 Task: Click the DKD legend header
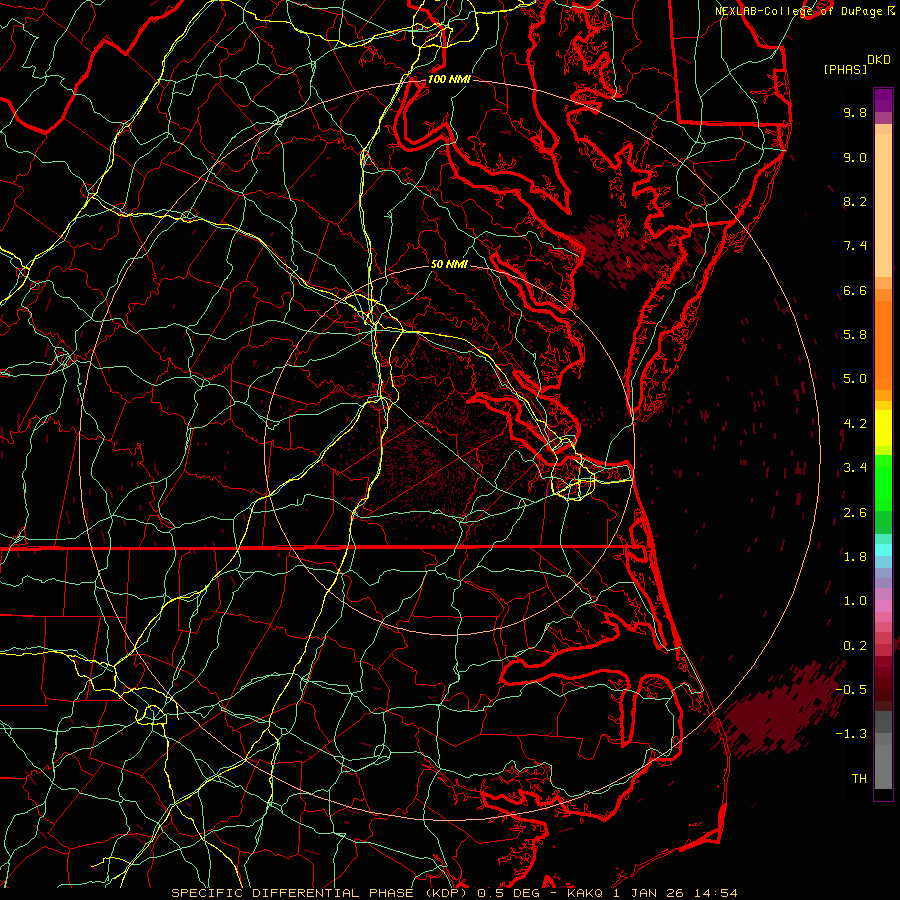coord(879,60)
